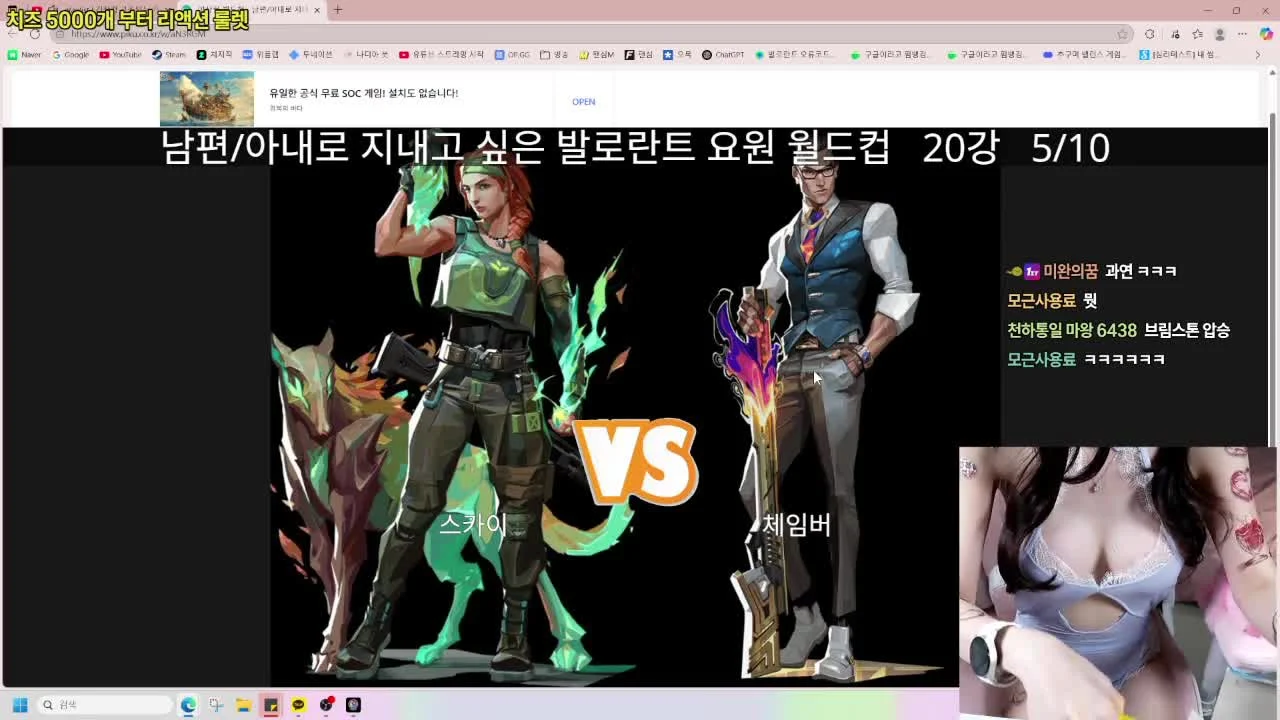The image size is (1280, 720).
Task: Open the 투네이션 bookmark
Action: pos(311,55)
